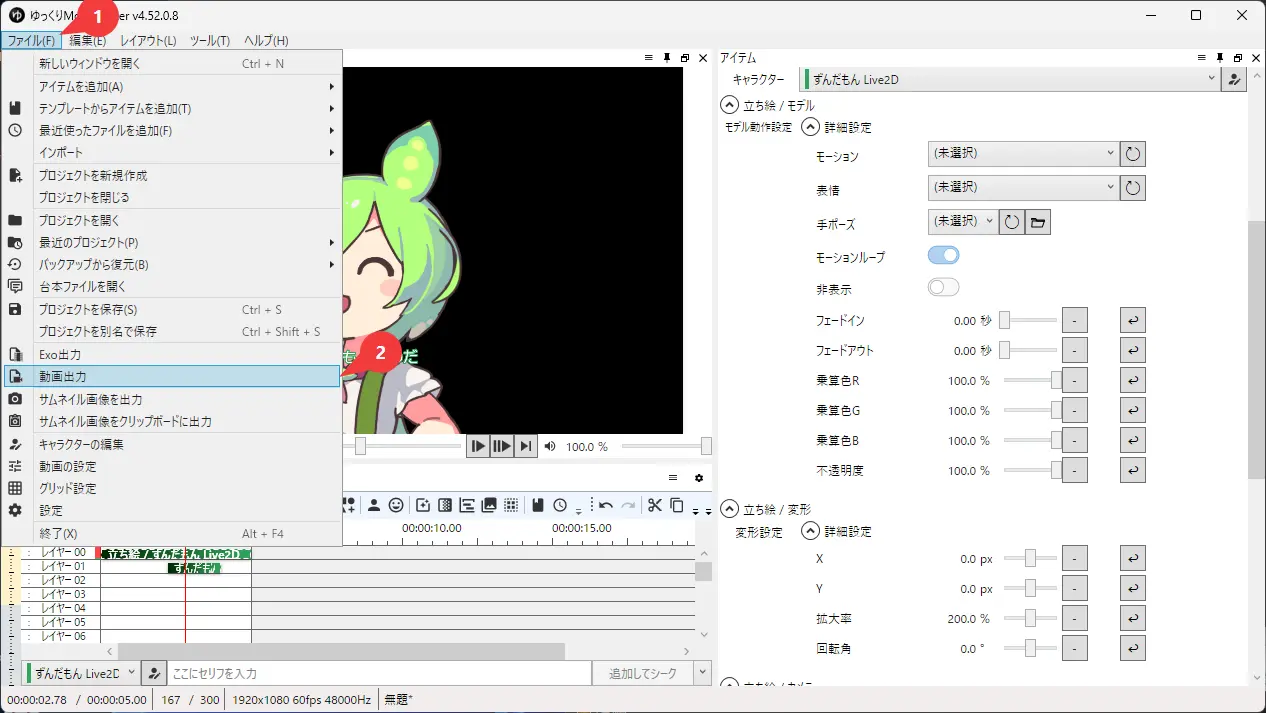Choose プロジェクトを別名で保存 menu entry

(172, 331)
